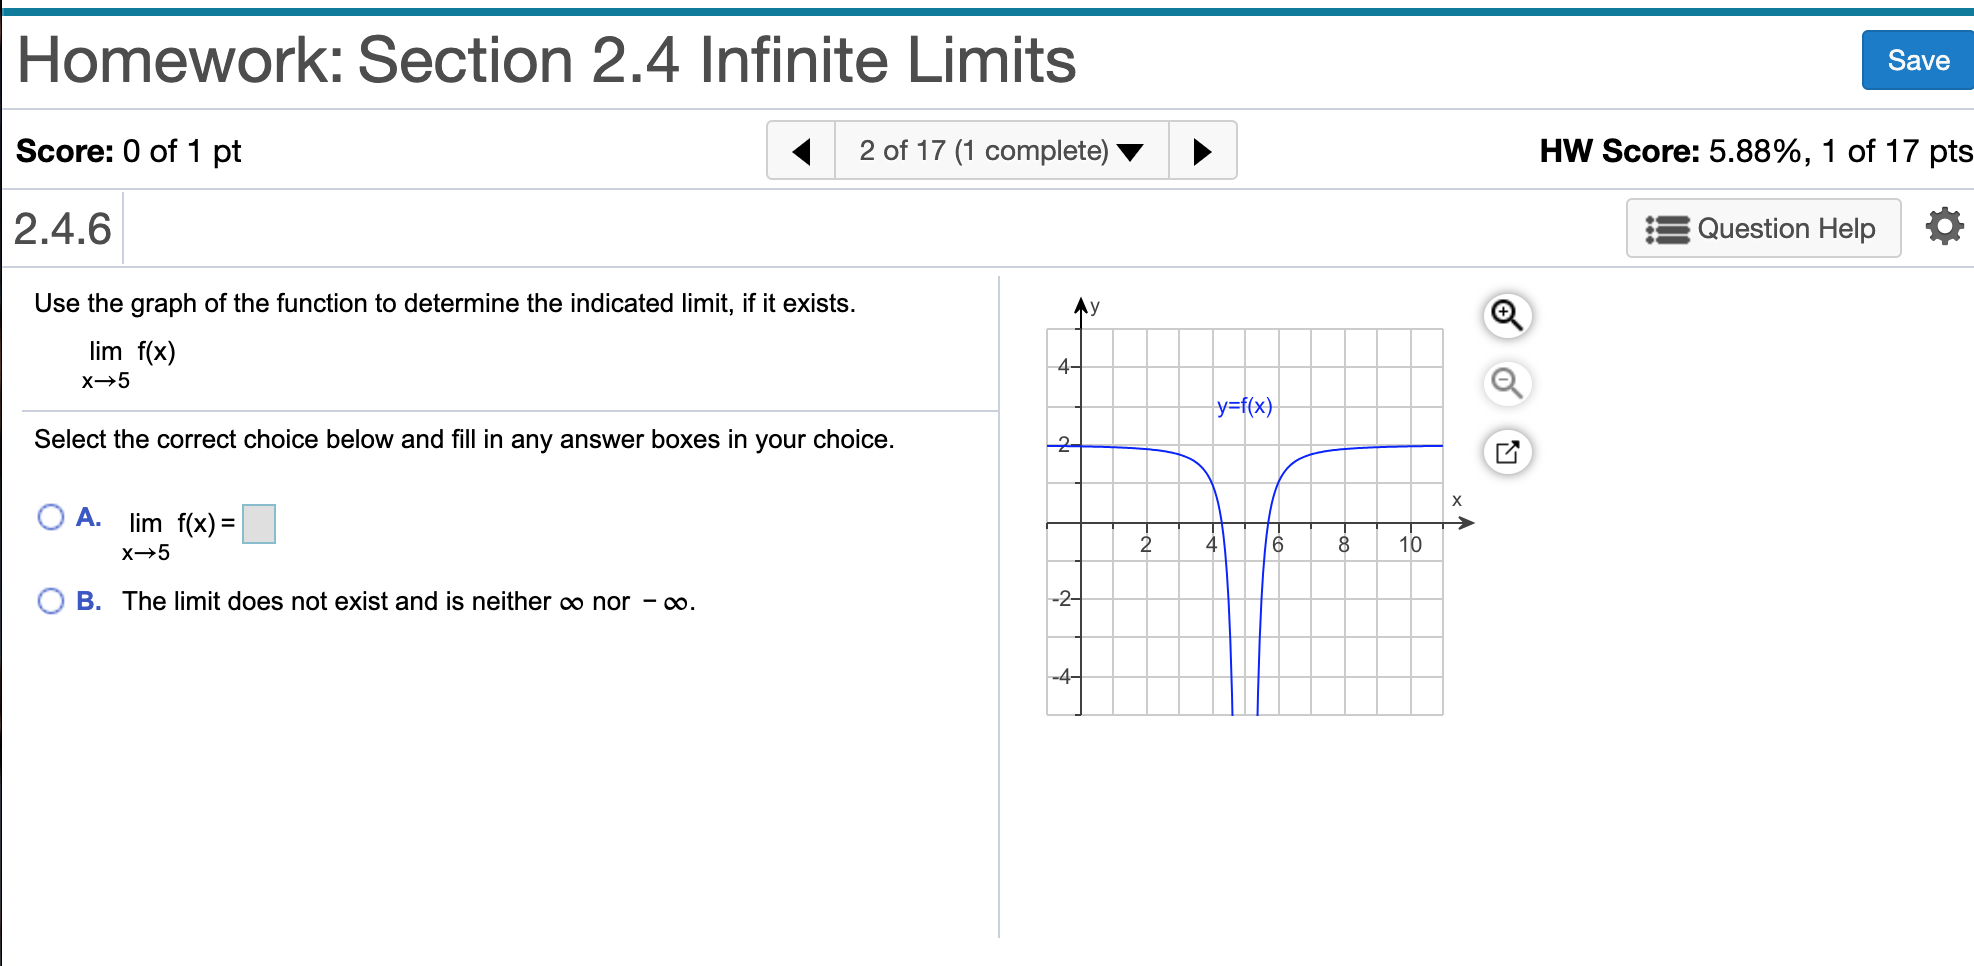Open the settings gear icon
The height and width of the screenshot is (966, 1974).
(1944, 227)
